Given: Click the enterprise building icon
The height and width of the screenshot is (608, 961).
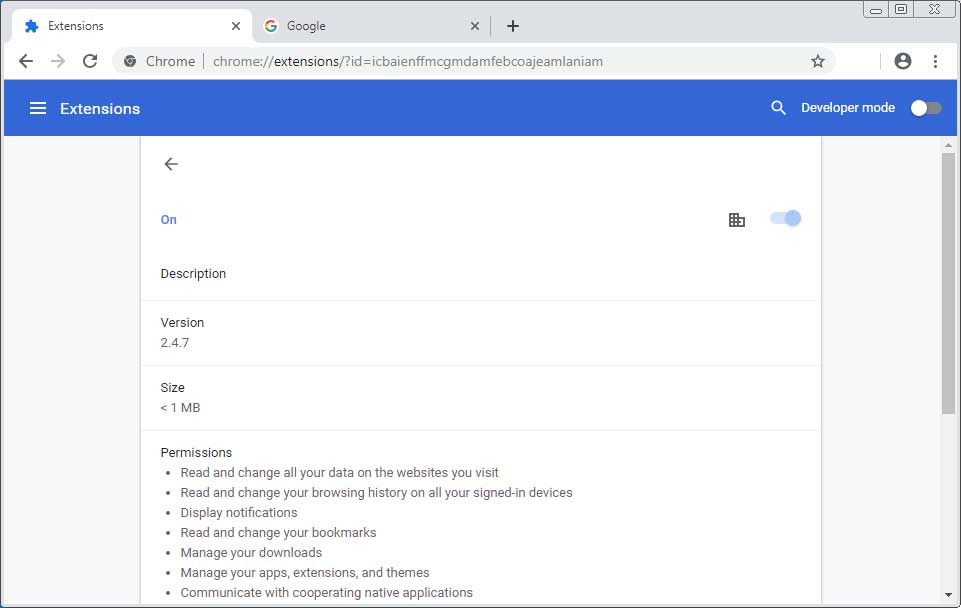Looking at the screenshot, I should pos(737,218).
